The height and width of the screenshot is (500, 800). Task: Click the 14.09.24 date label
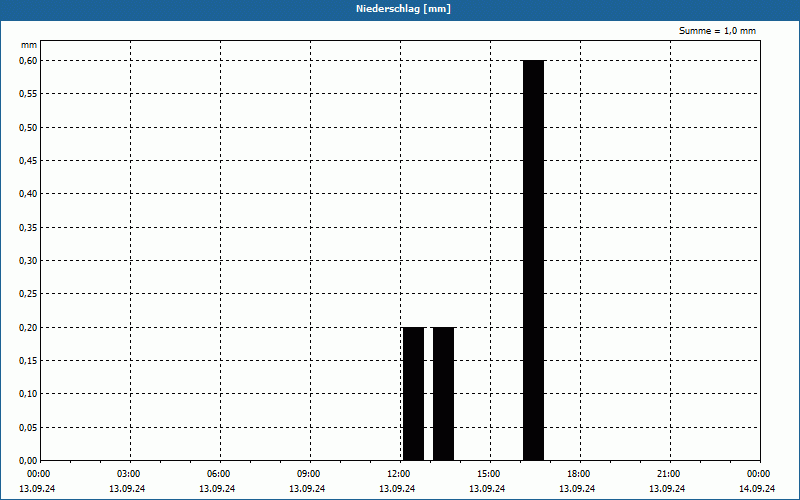pyautogui.click(x=757, y=489)
